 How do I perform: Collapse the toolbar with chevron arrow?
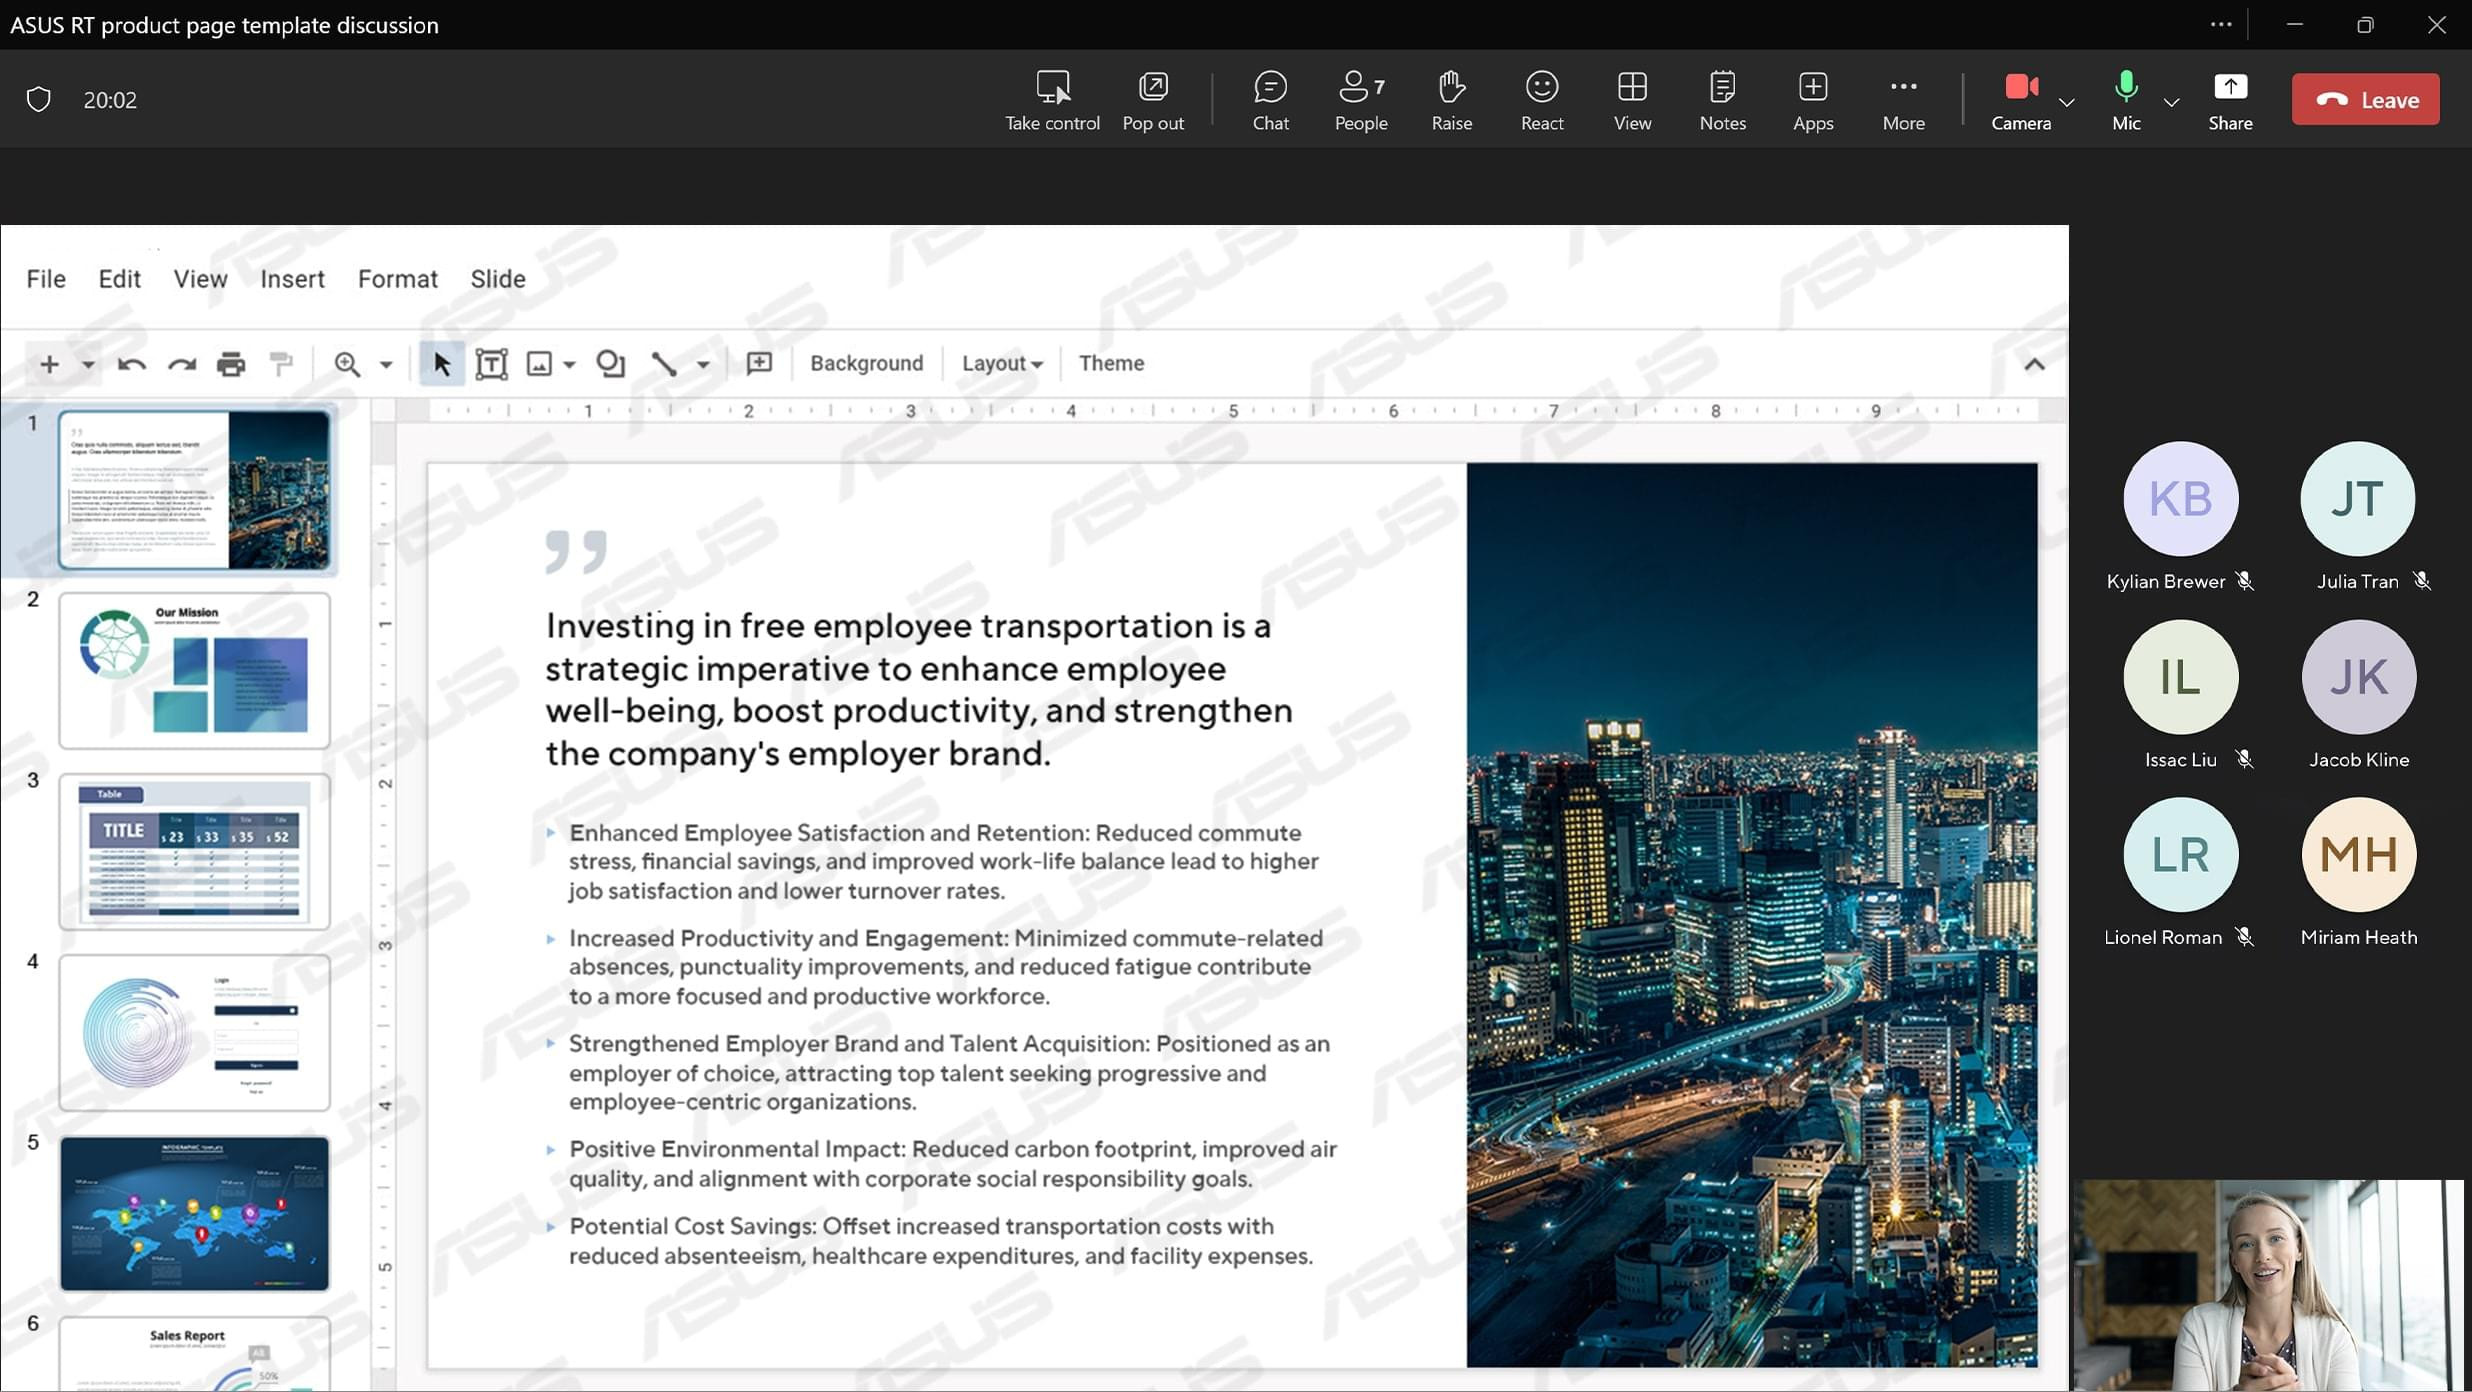point(2033,365)
